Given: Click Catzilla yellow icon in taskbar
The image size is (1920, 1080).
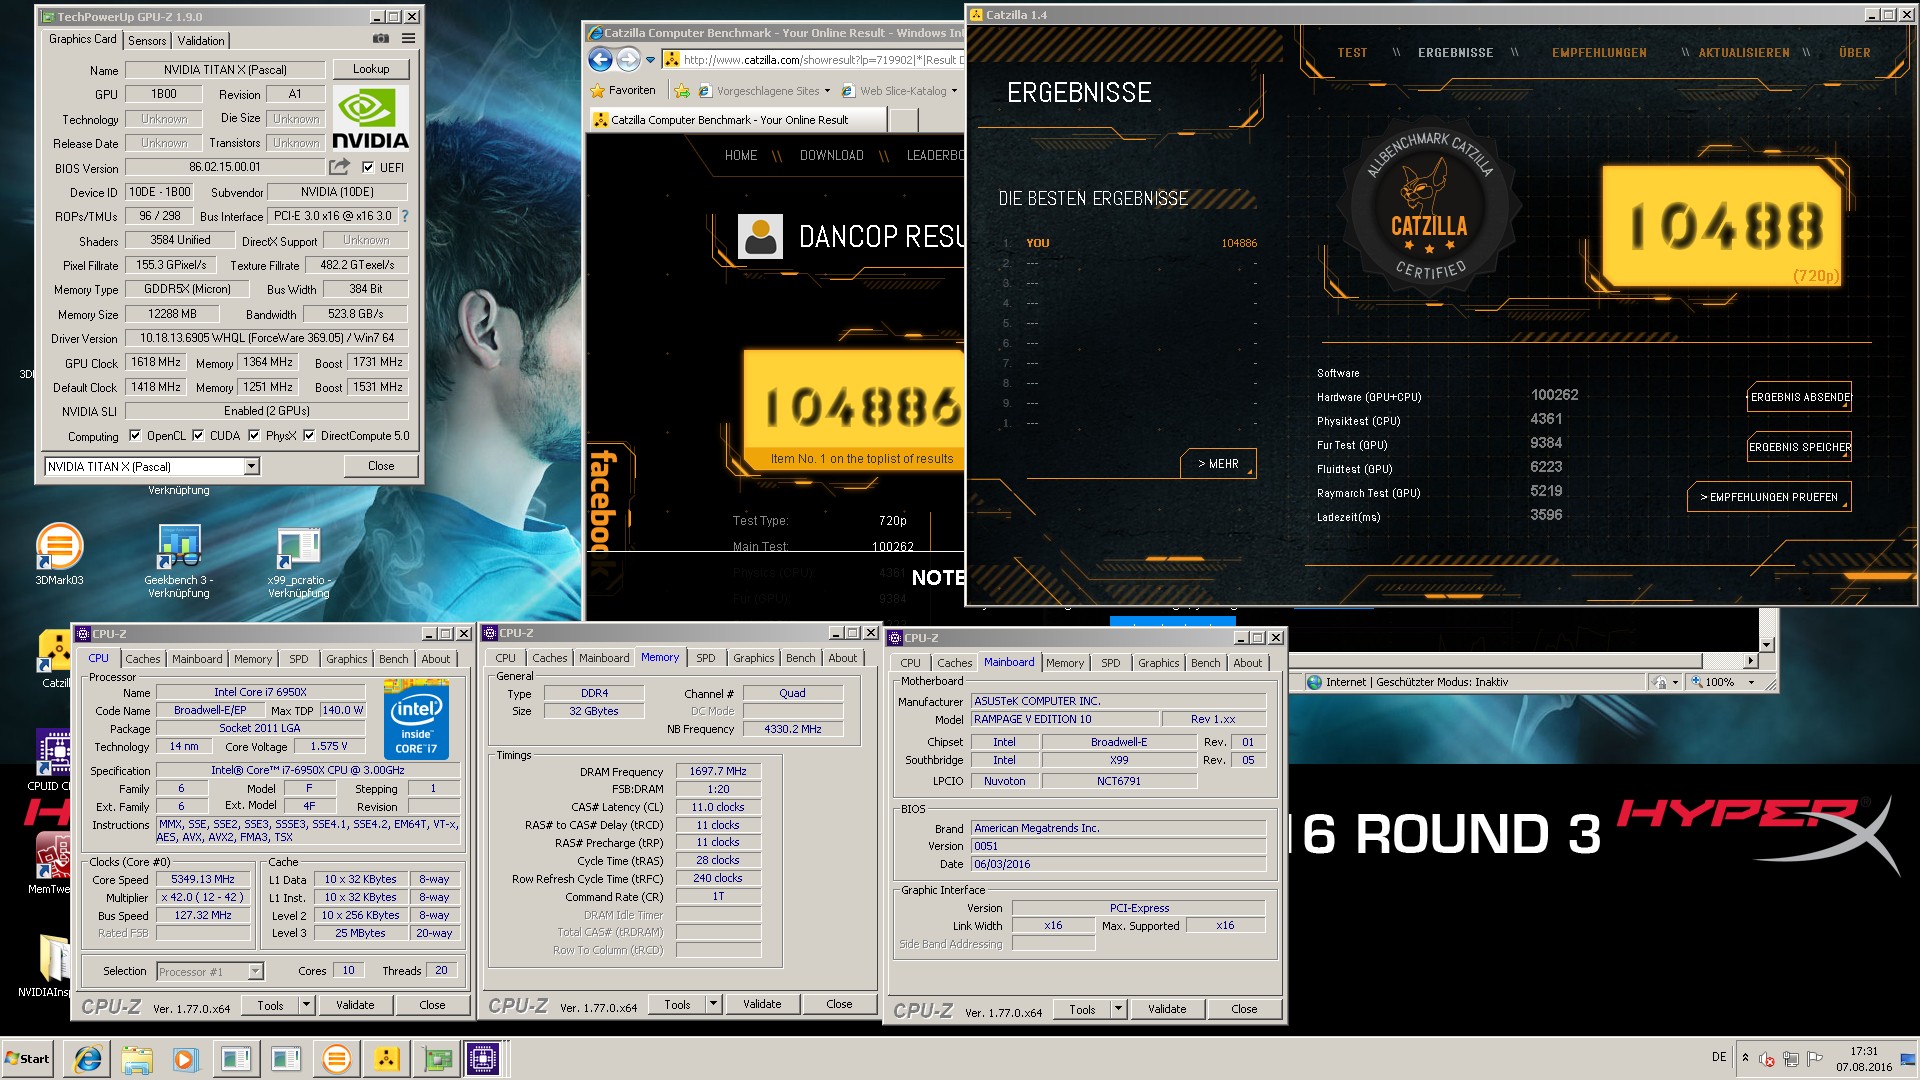Looking at the screenshot, I should pos(387,1058).
